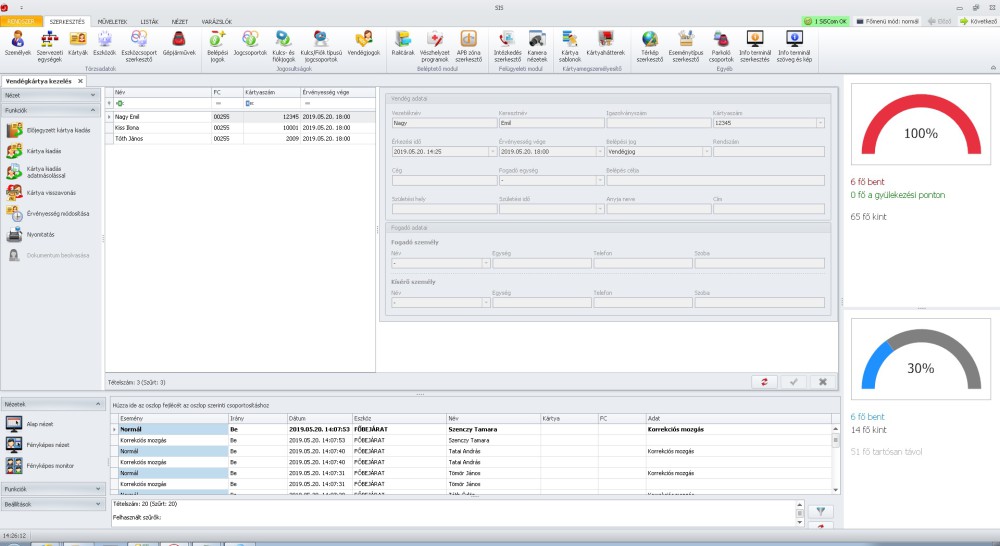Switch to Fényképes monitor view
This screenshot has height=546, width=1000.
tap(51, 466)
